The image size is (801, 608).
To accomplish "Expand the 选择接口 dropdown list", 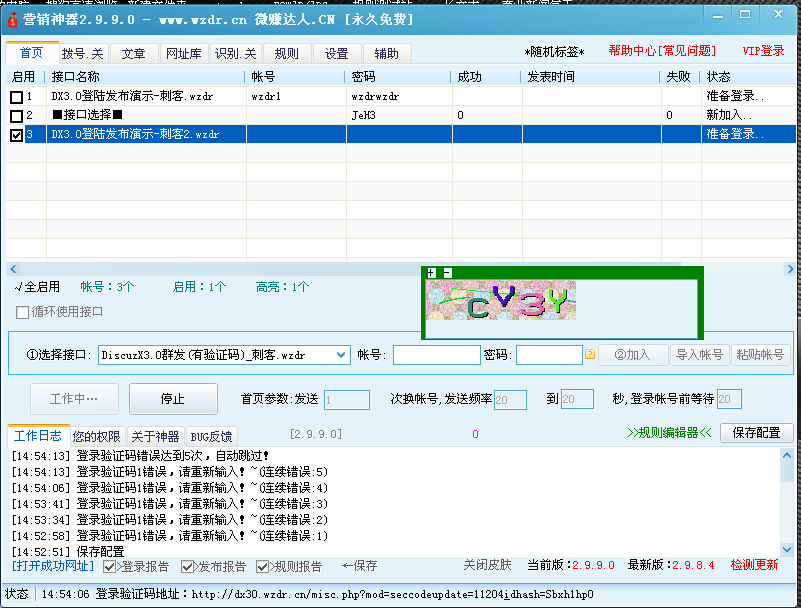I will pos(340,355).
